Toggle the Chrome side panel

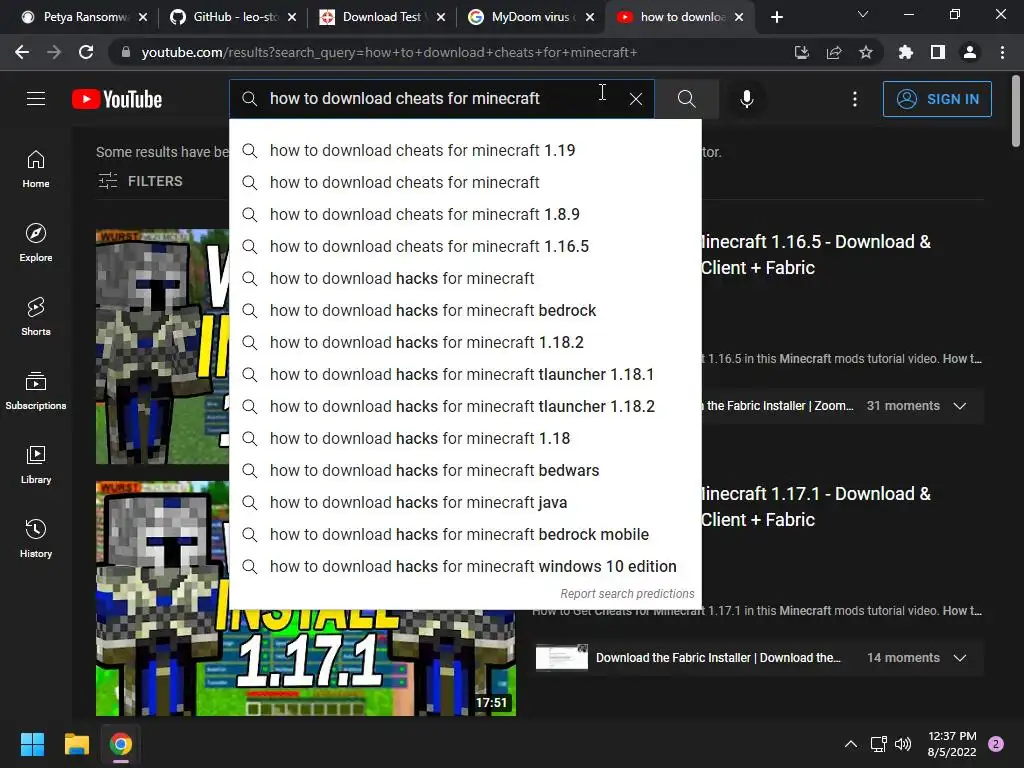tap(938, 52)
